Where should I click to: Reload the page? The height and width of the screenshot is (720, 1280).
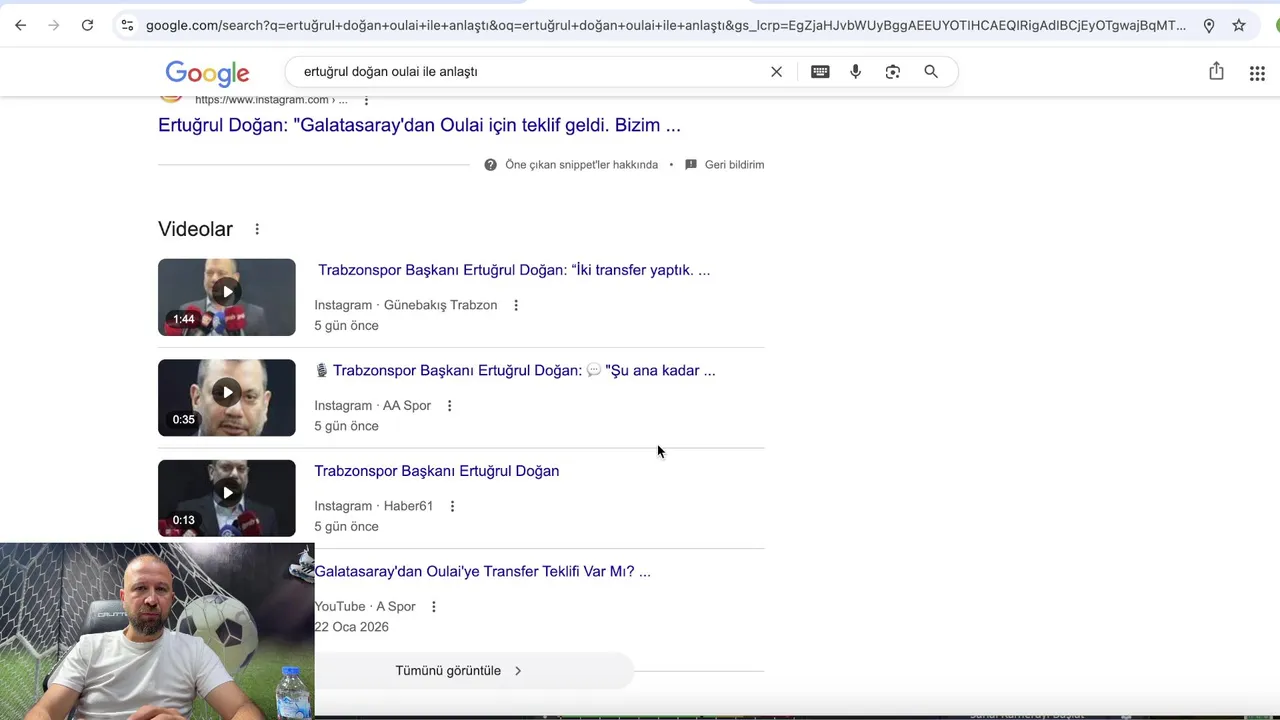pyautogui.click(x=87, y=25)
